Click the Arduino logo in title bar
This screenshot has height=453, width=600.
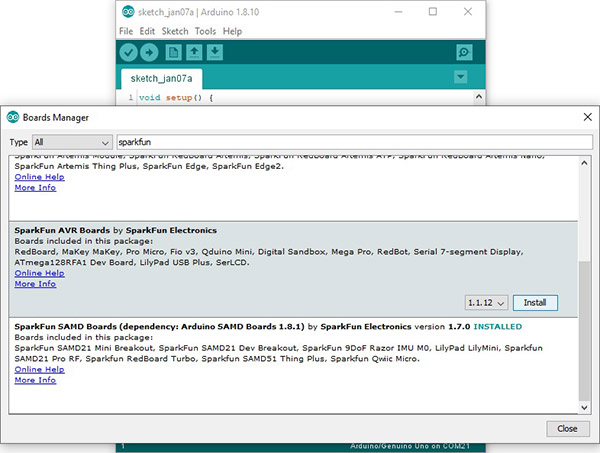point(128,12)
